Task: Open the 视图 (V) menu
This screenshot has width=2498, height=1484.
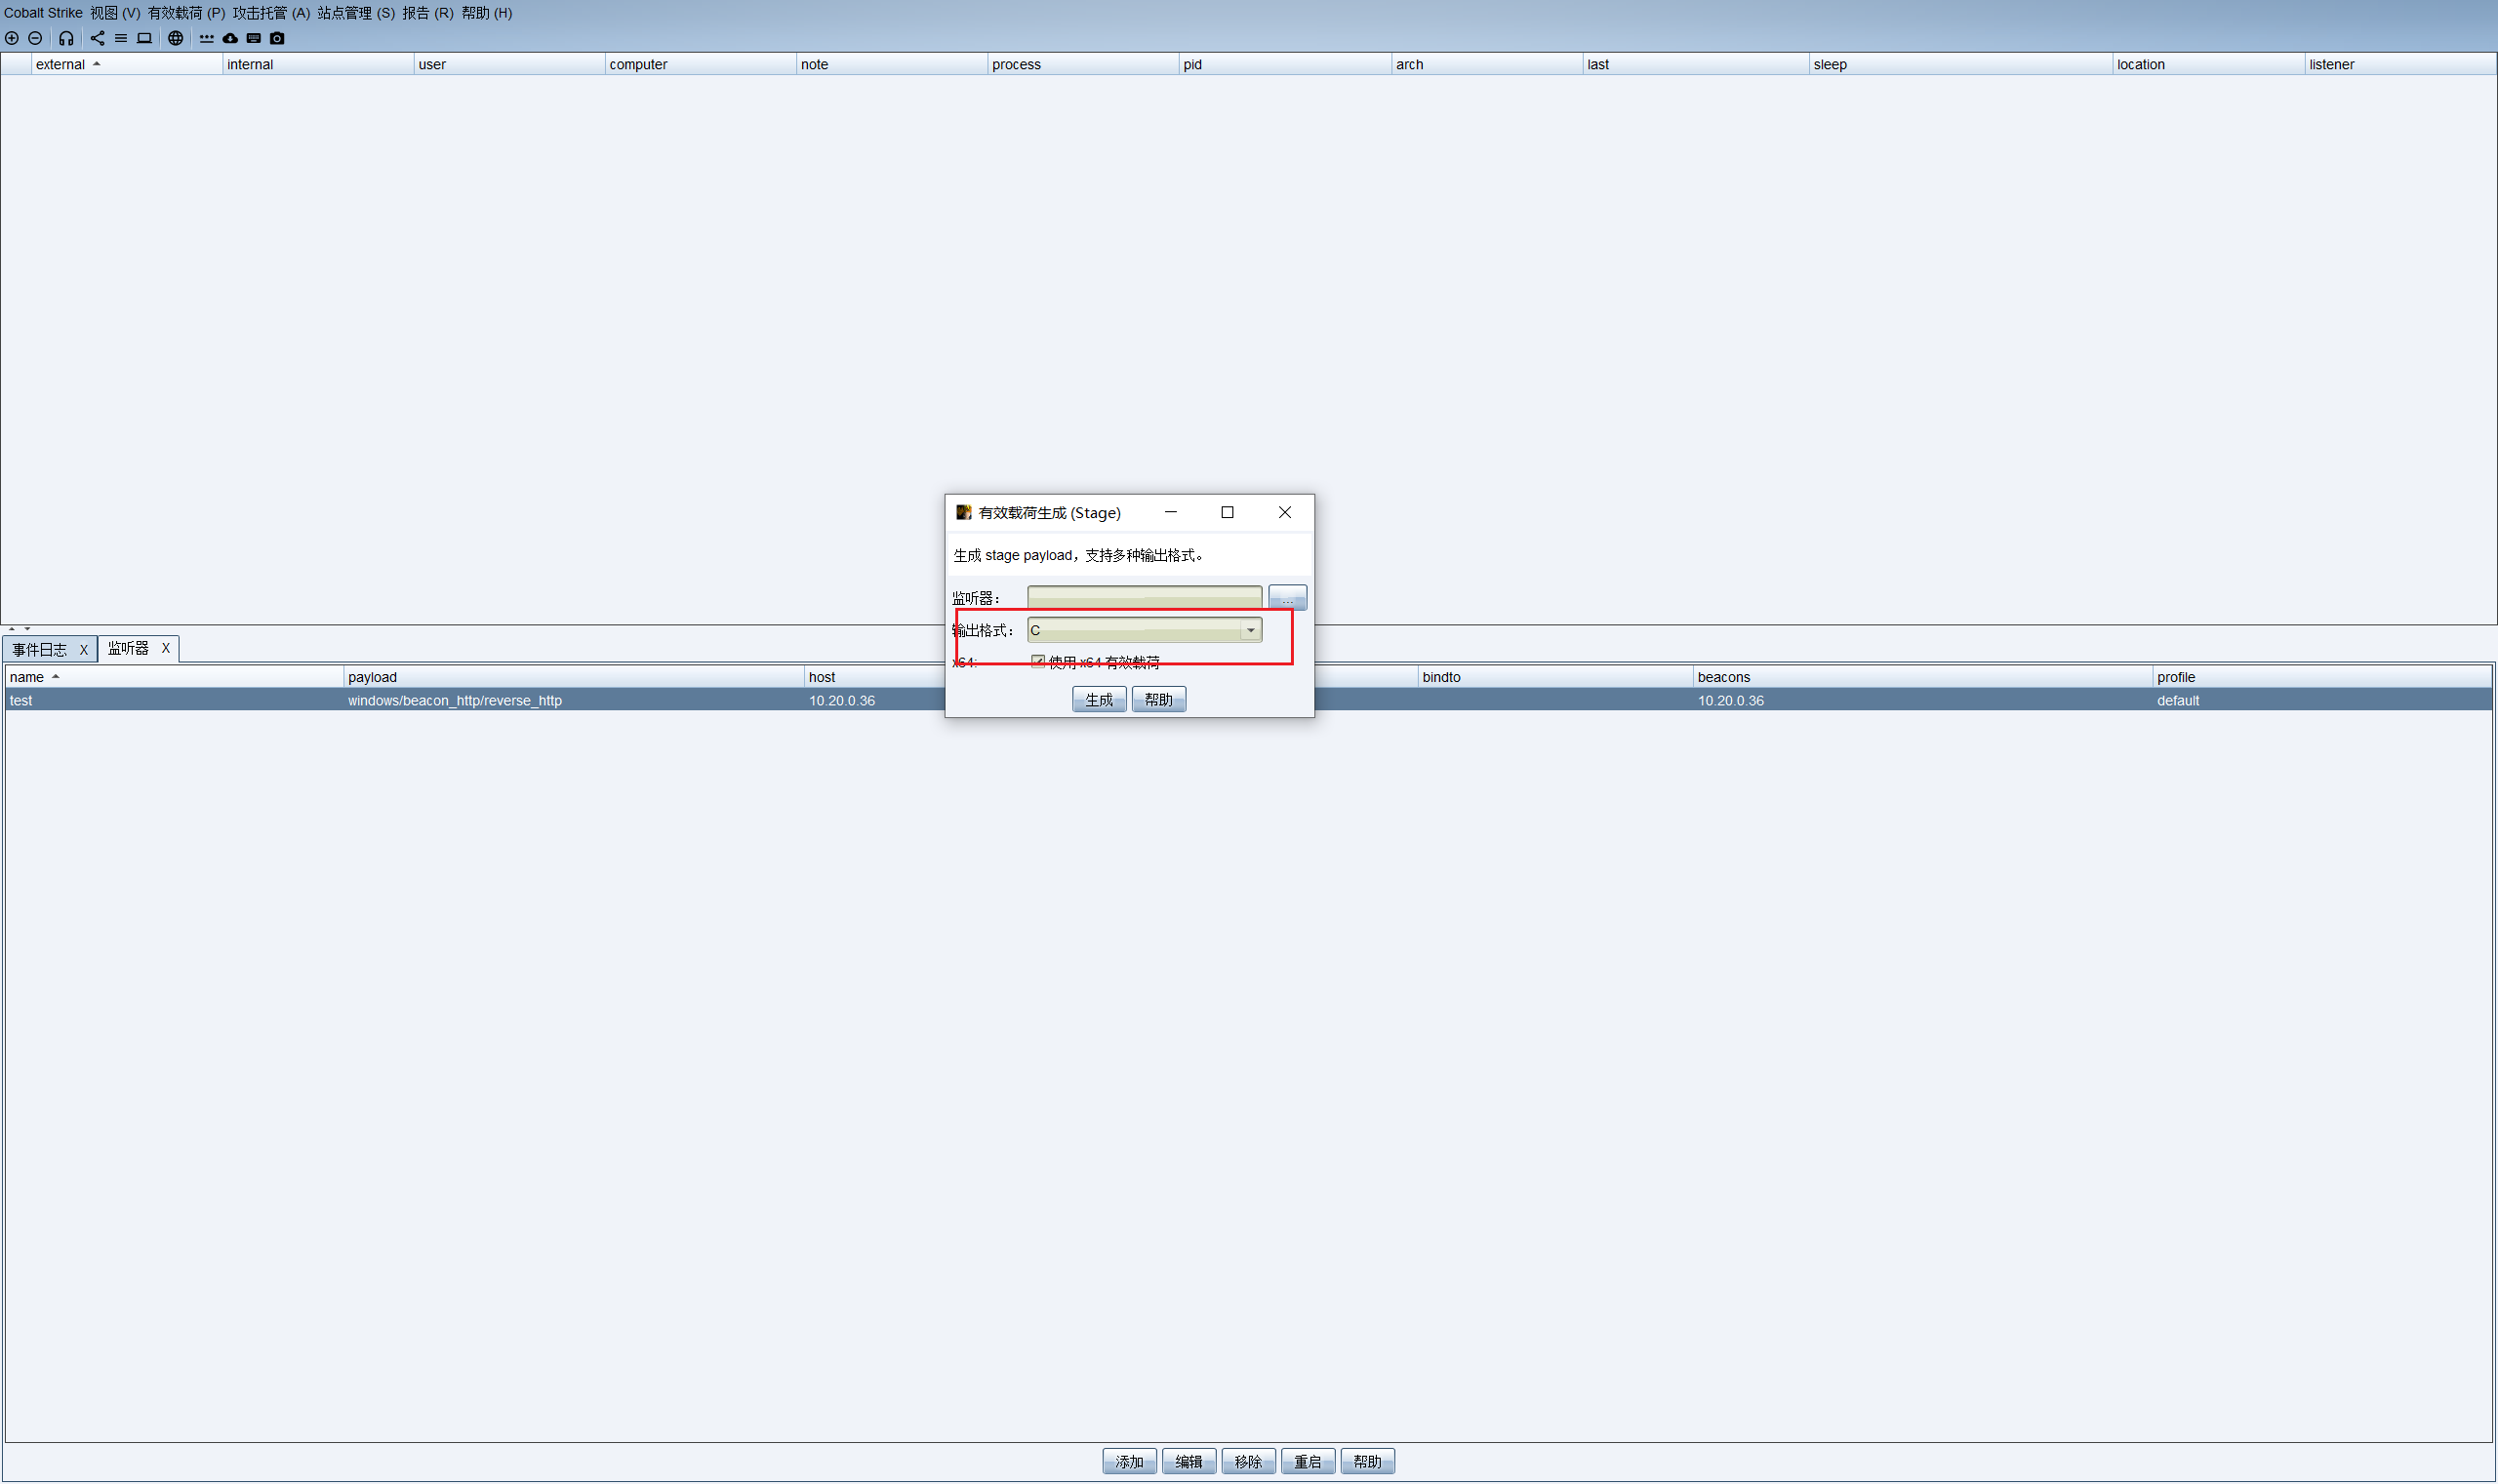Action: [x=114, y=13]
